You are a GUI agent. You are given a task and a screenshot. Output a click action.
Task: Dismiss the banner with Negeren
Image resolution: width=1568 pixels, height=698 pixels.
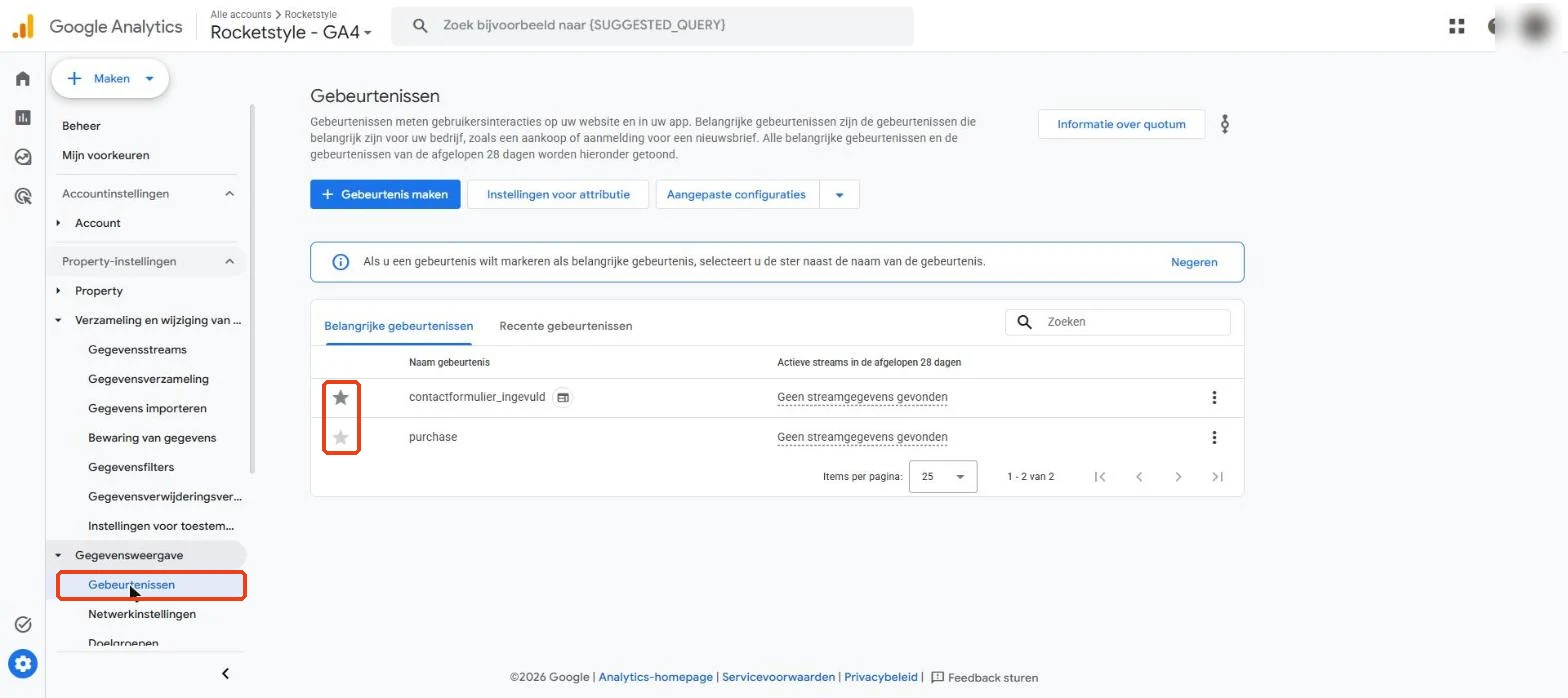1194,262
